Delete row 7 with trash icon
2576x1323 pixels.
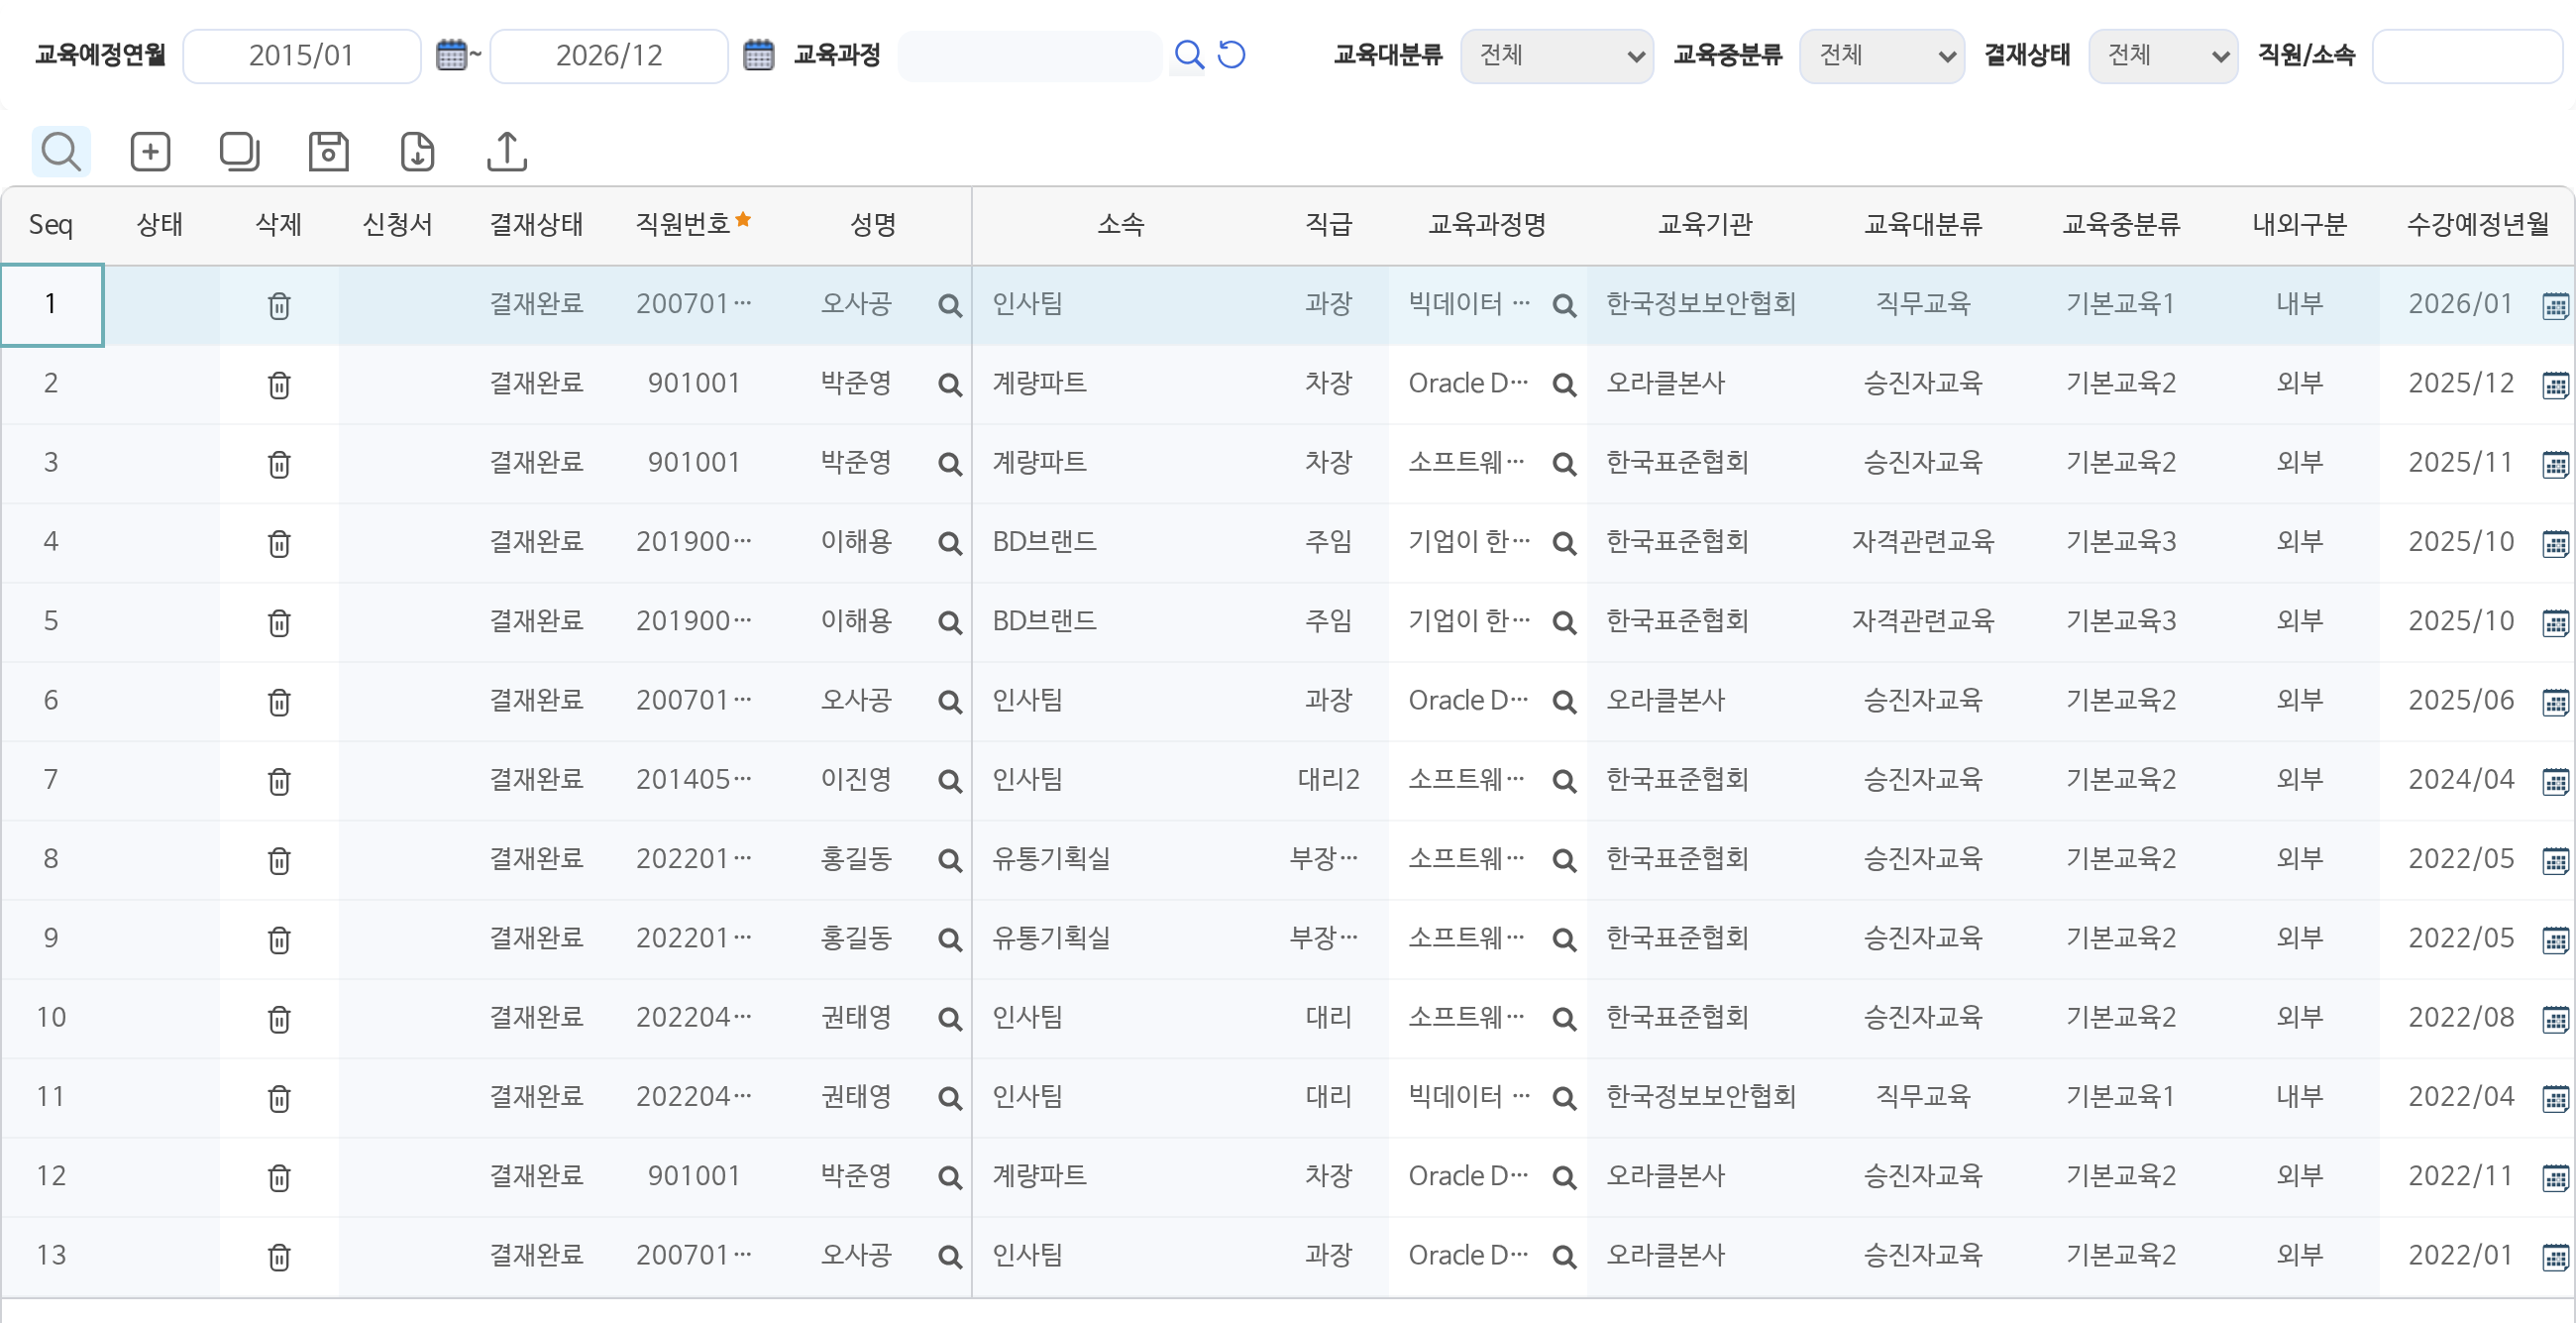279,781
